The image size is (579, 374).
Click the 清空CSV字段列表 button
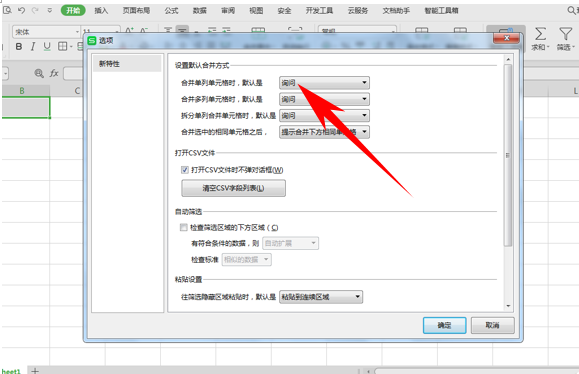tap(233, 188)
